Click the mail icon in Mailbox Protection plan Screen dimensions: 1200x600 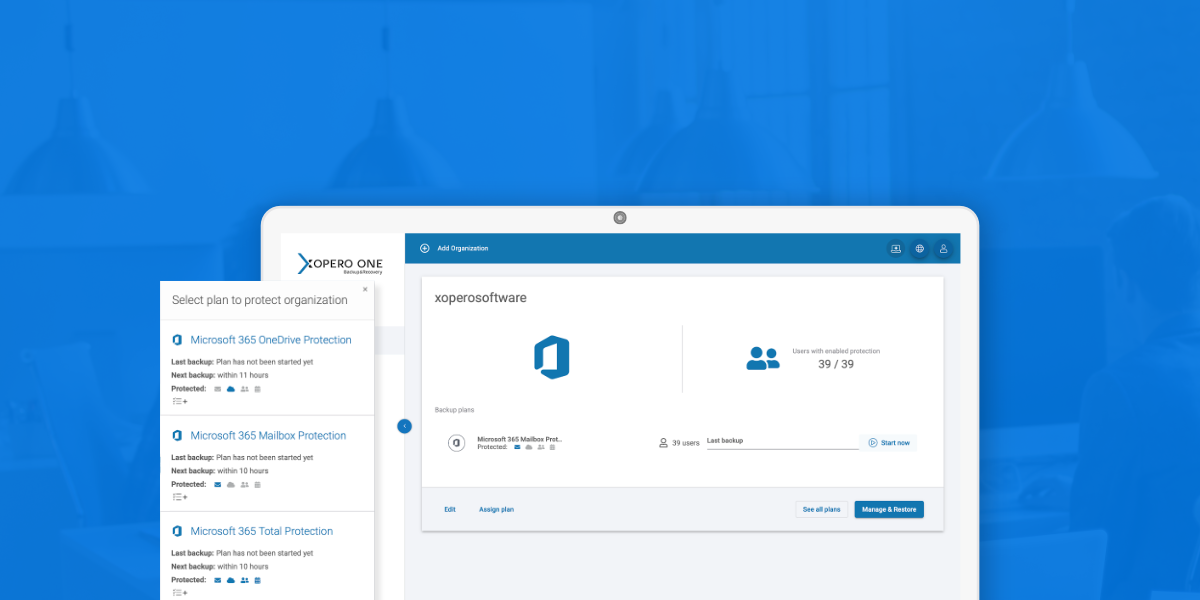pyautogui.click(x=218, y=485)
